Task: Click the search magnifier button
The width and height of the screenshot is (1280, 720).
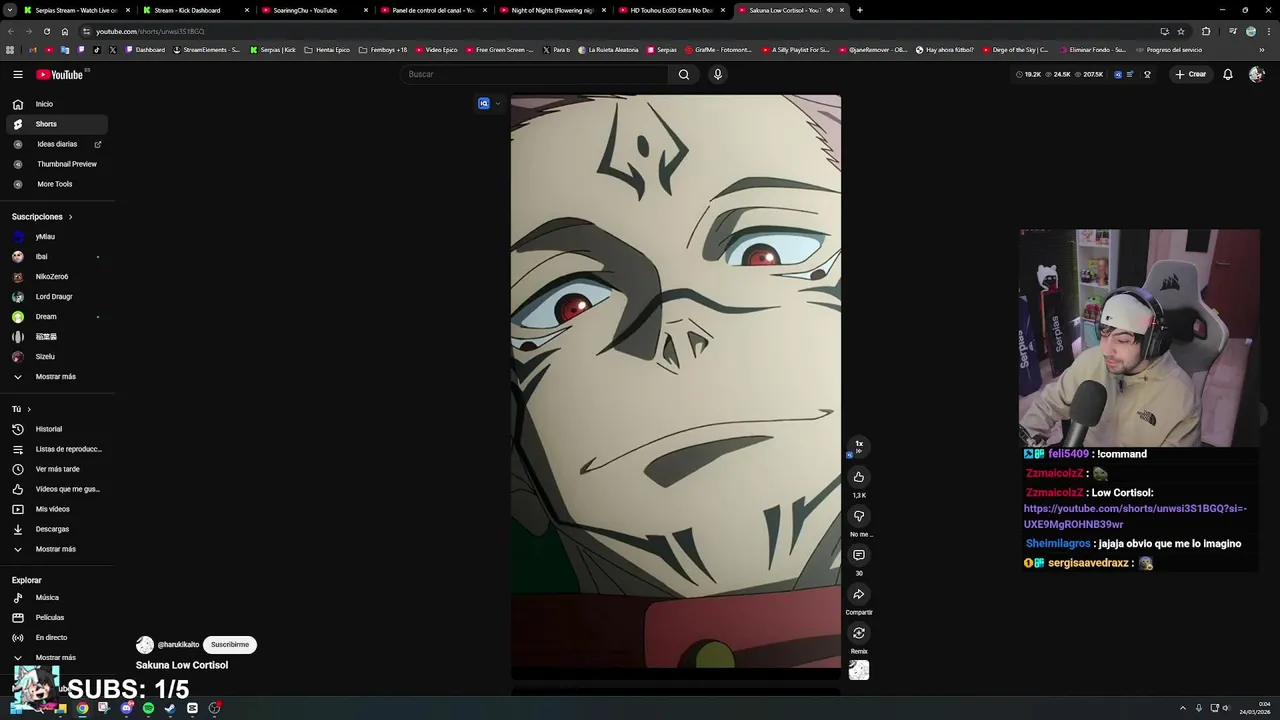Action: pos(684,74)
